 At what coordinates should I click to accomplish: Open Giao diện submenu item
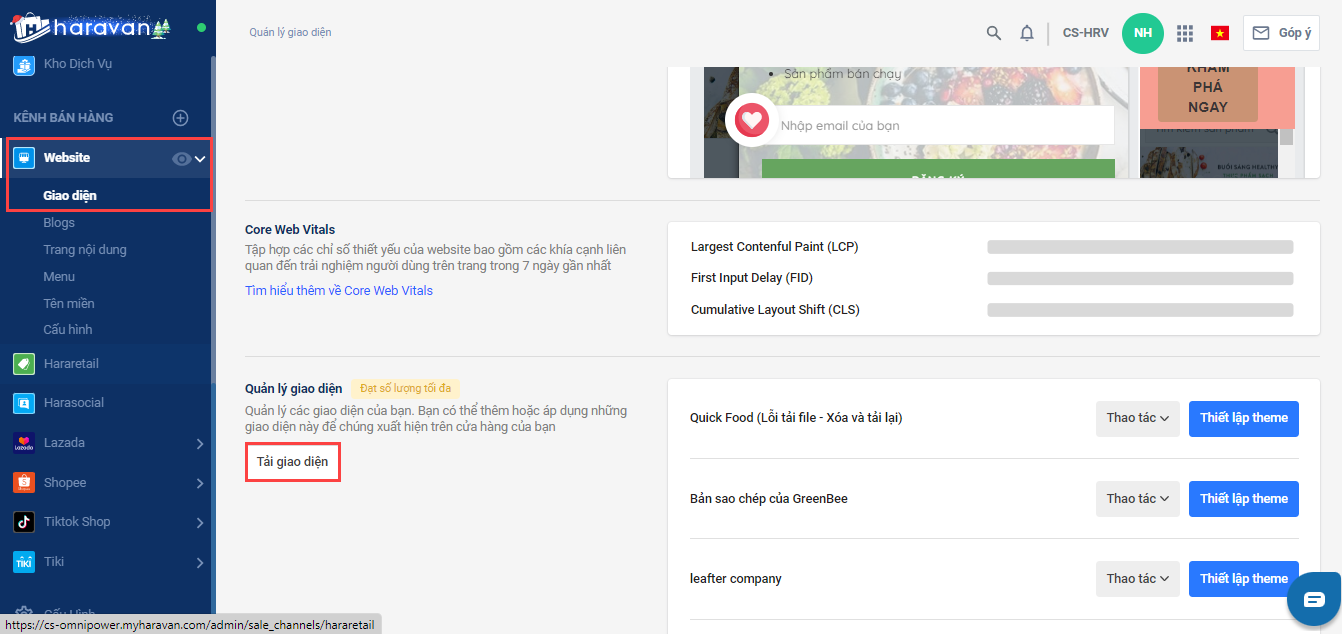point(70,196)
